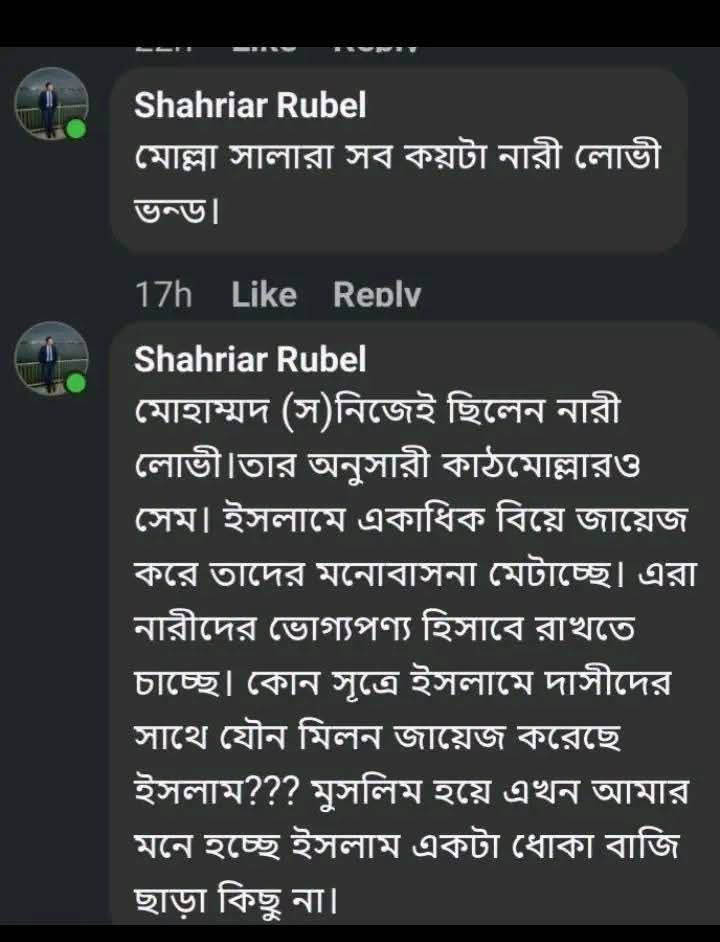Image resolution: width=720 pixels, height=942 pixels.
Task: Tap the cut-off Reply button at top edge
Action: (376, 50)
